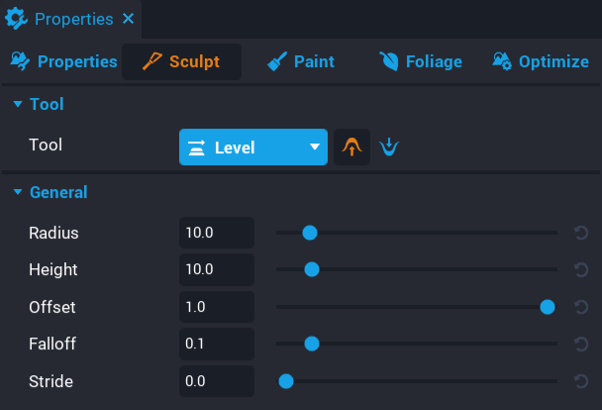Image resolution: width=602 pixels, height=410 pixels.
Task: Reset the Offset value
Action: pos(581,307)
